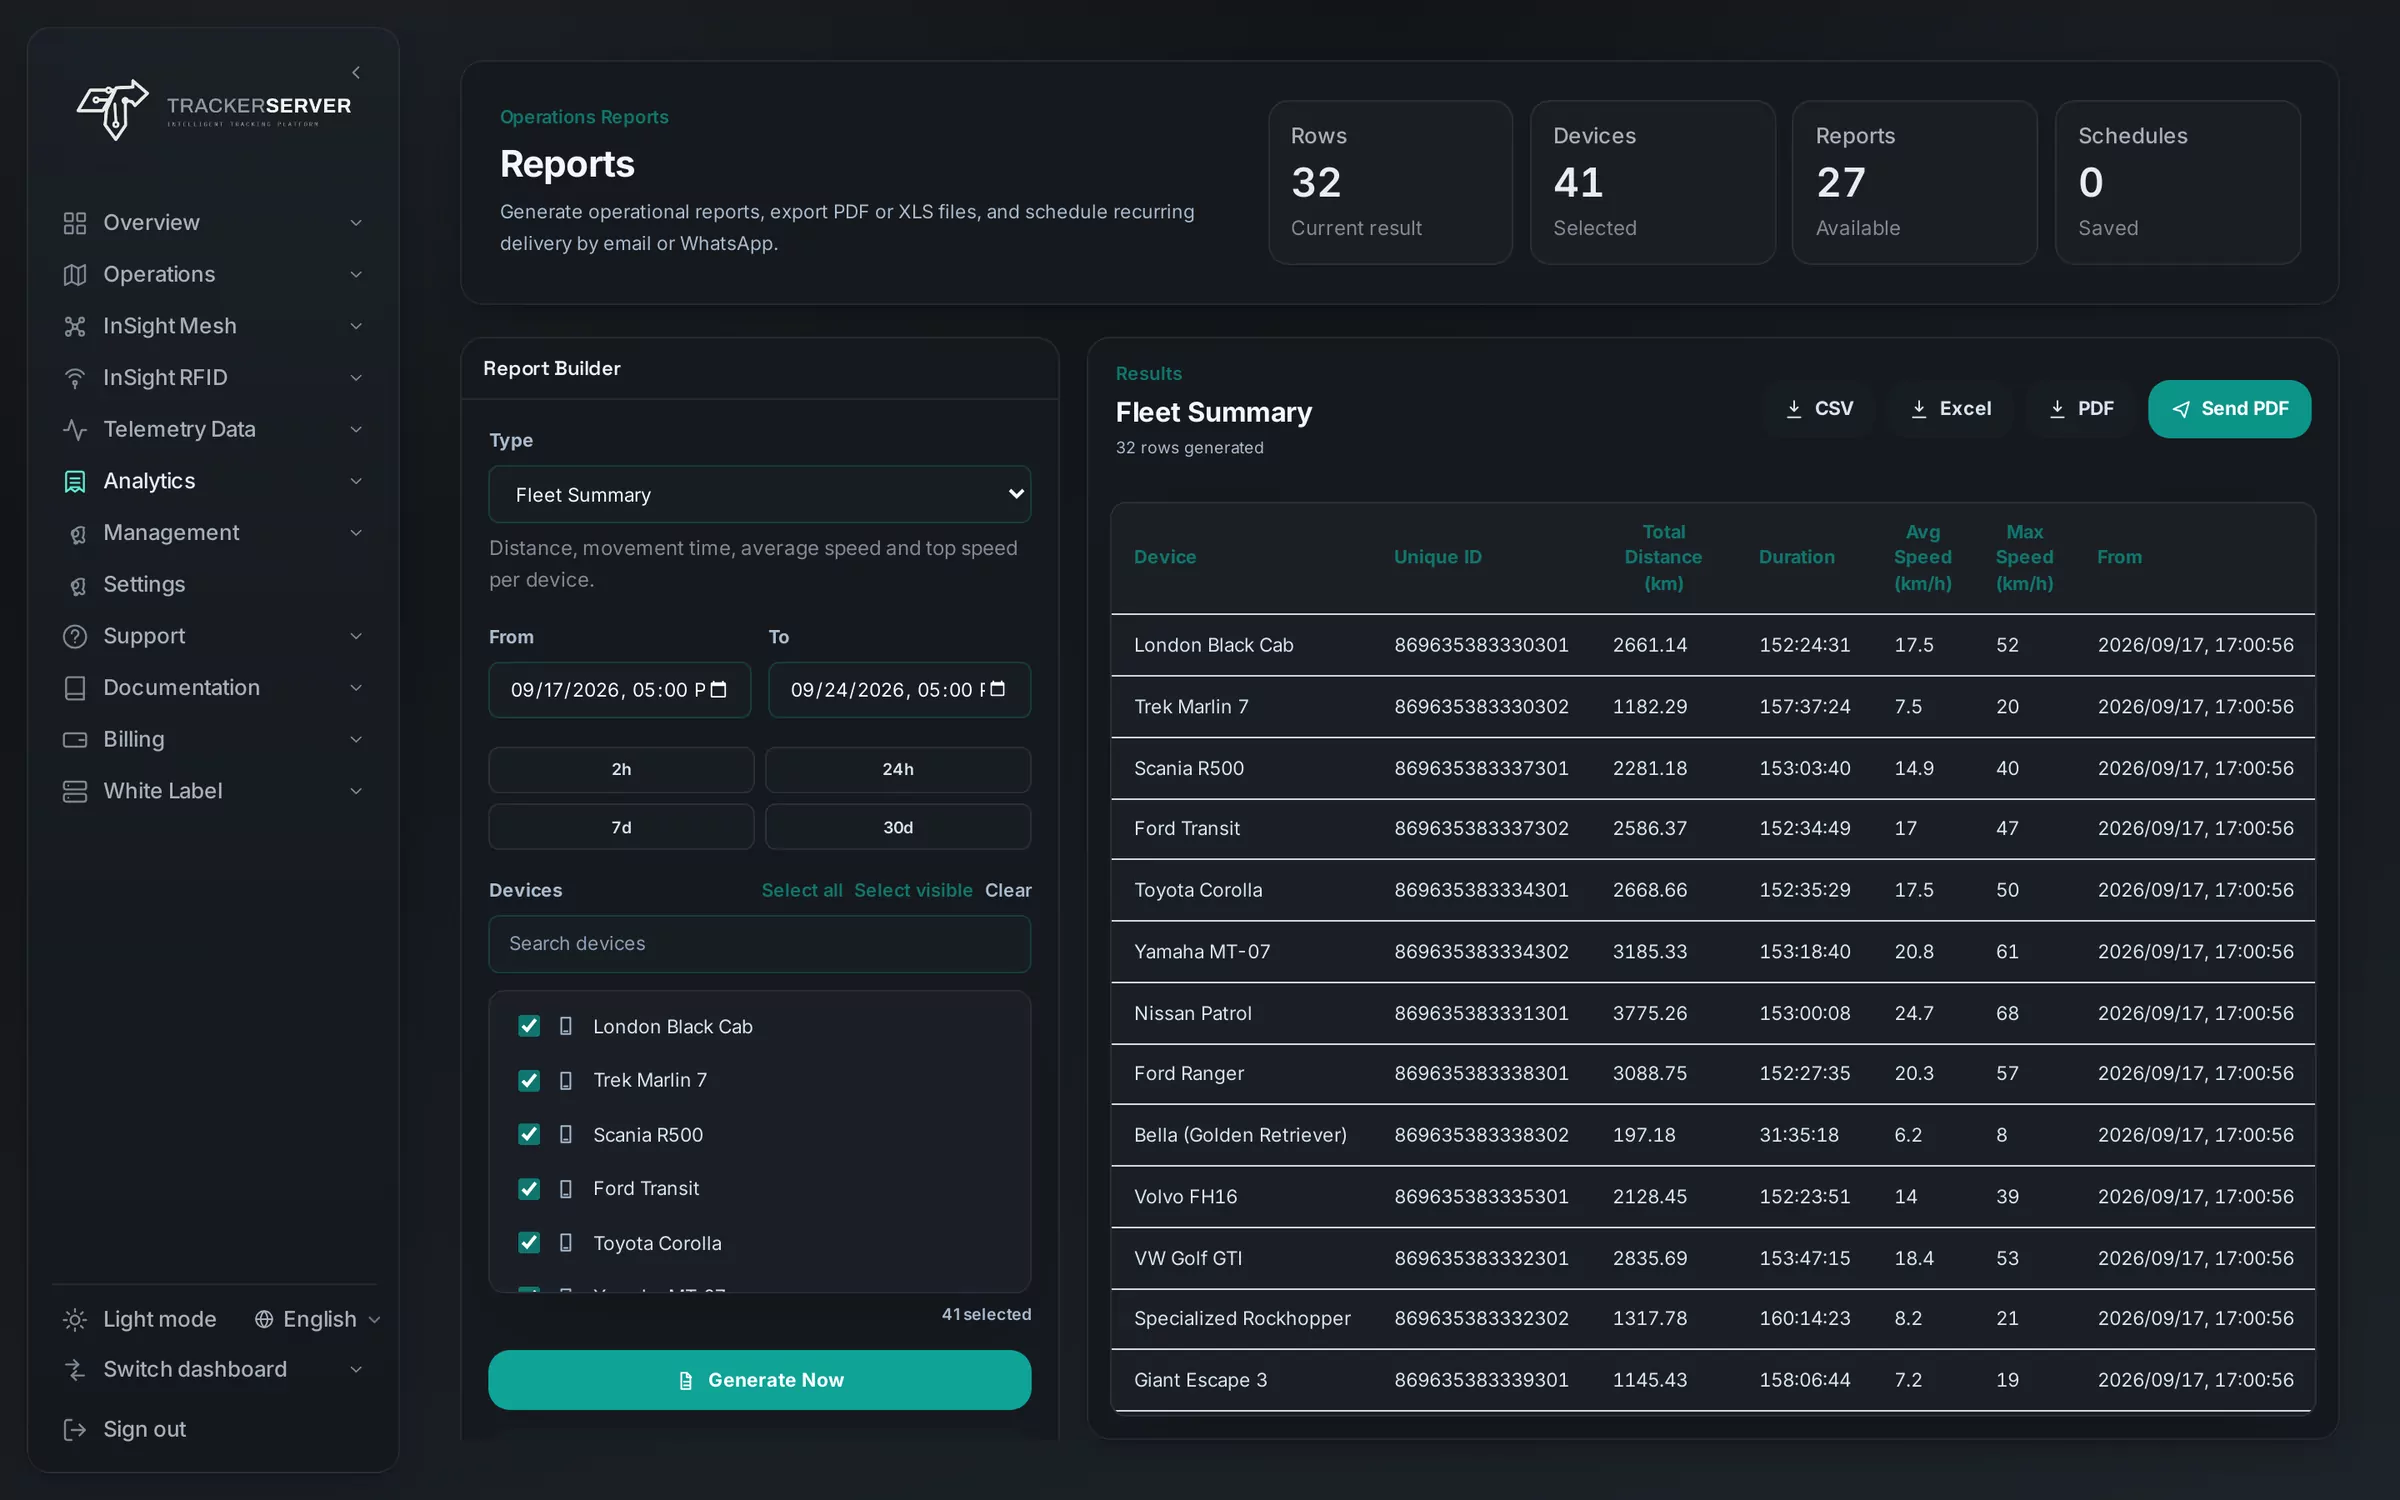Screen dimensions: 2400x1500
Task: Click the Billing card icon
Action: 75,739
